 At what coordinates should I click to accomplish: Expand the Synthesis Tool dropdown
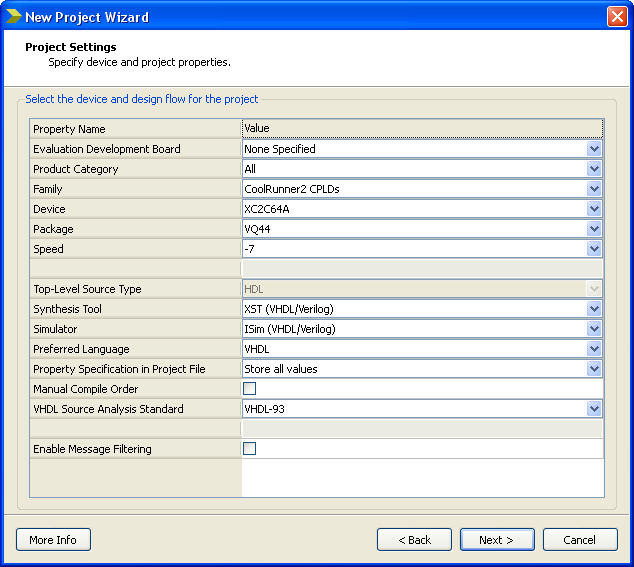[x=594, y=309]
